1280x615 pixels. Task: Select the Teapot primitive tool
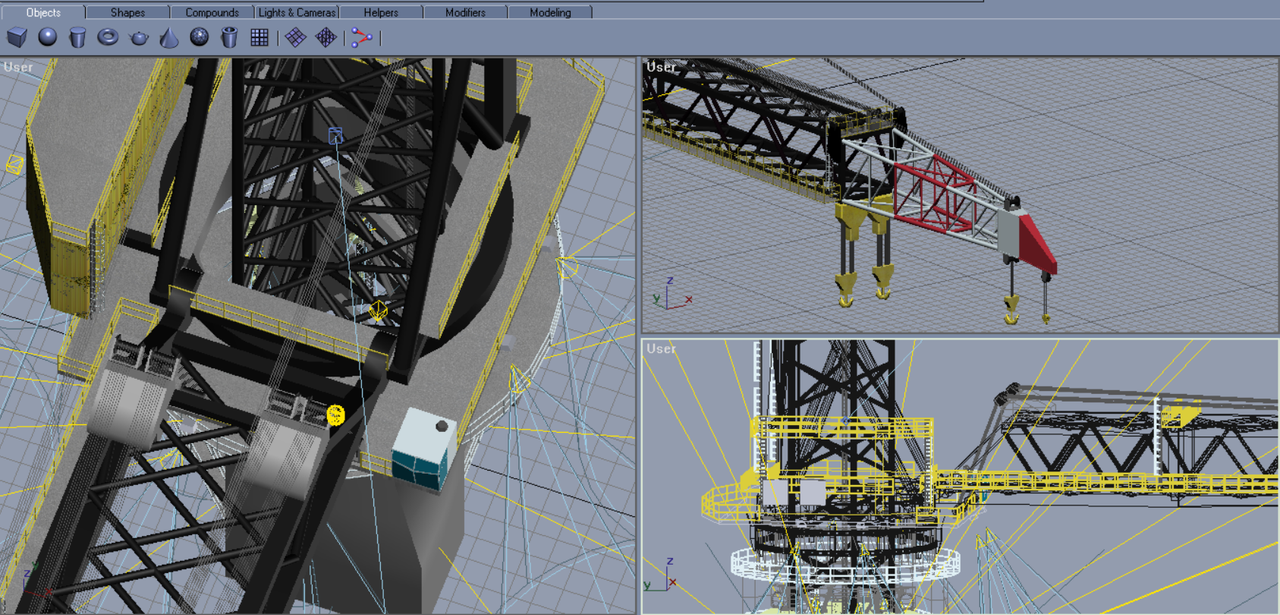point(138,38)
